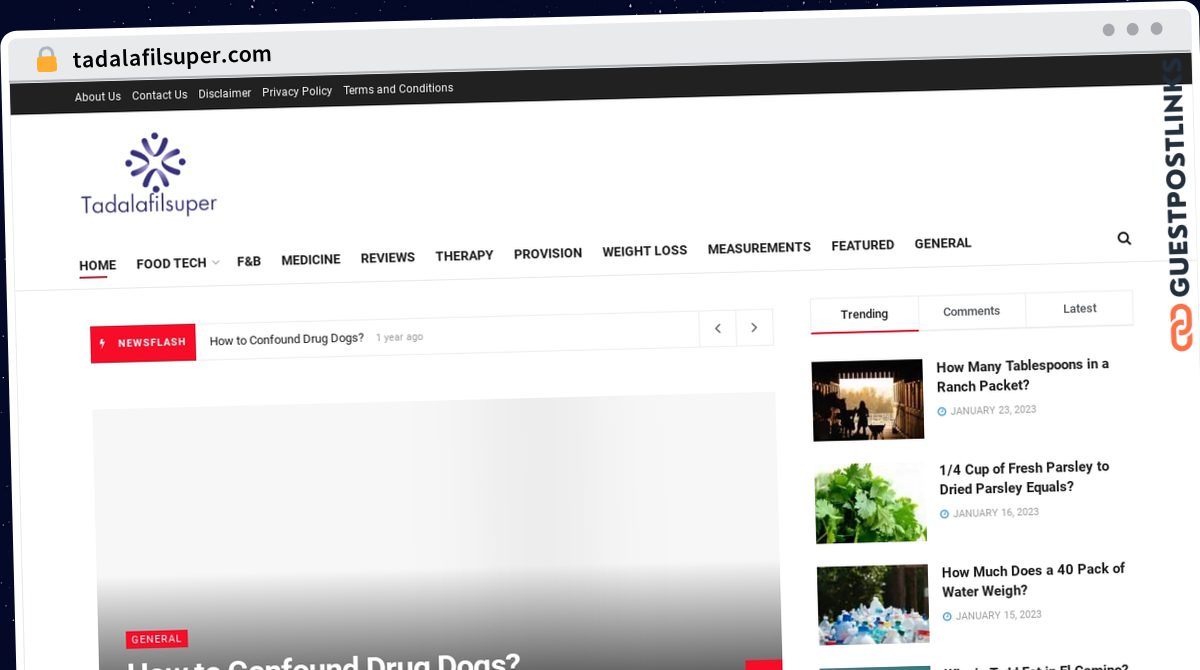This screenshot has height=670, width=1200.
Task: Open the Medicine category
Action: [x=311, y=259]
